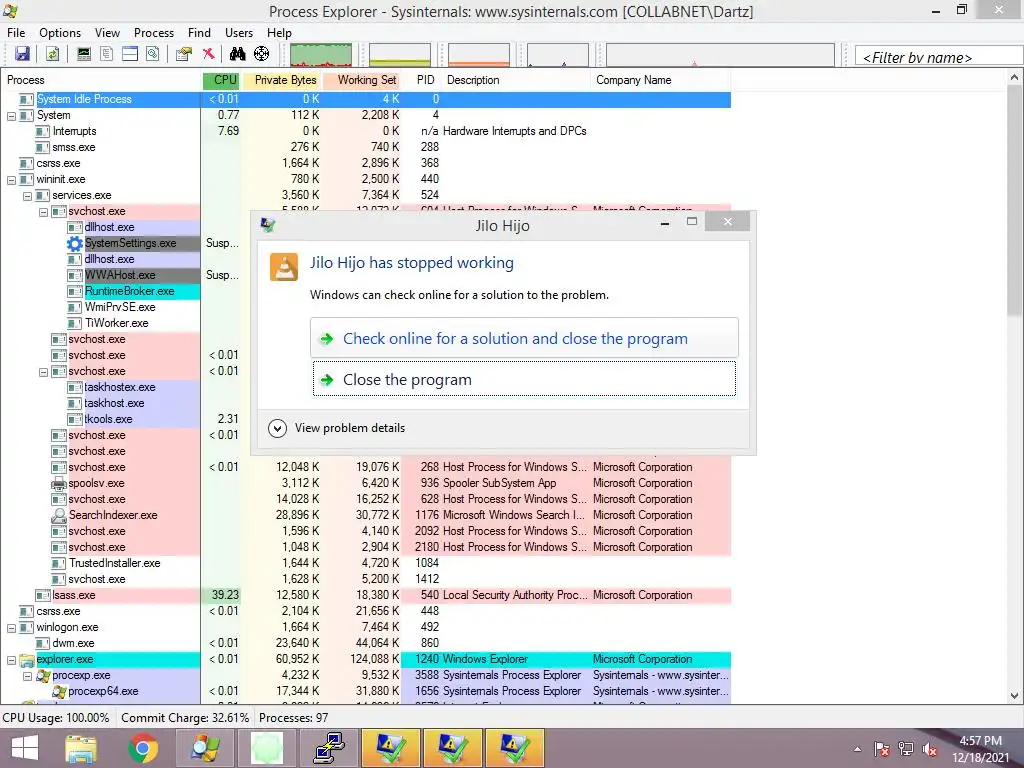1024x768 pixels.
Task: Collapse the System process tree node
Action: click(11, 116)
